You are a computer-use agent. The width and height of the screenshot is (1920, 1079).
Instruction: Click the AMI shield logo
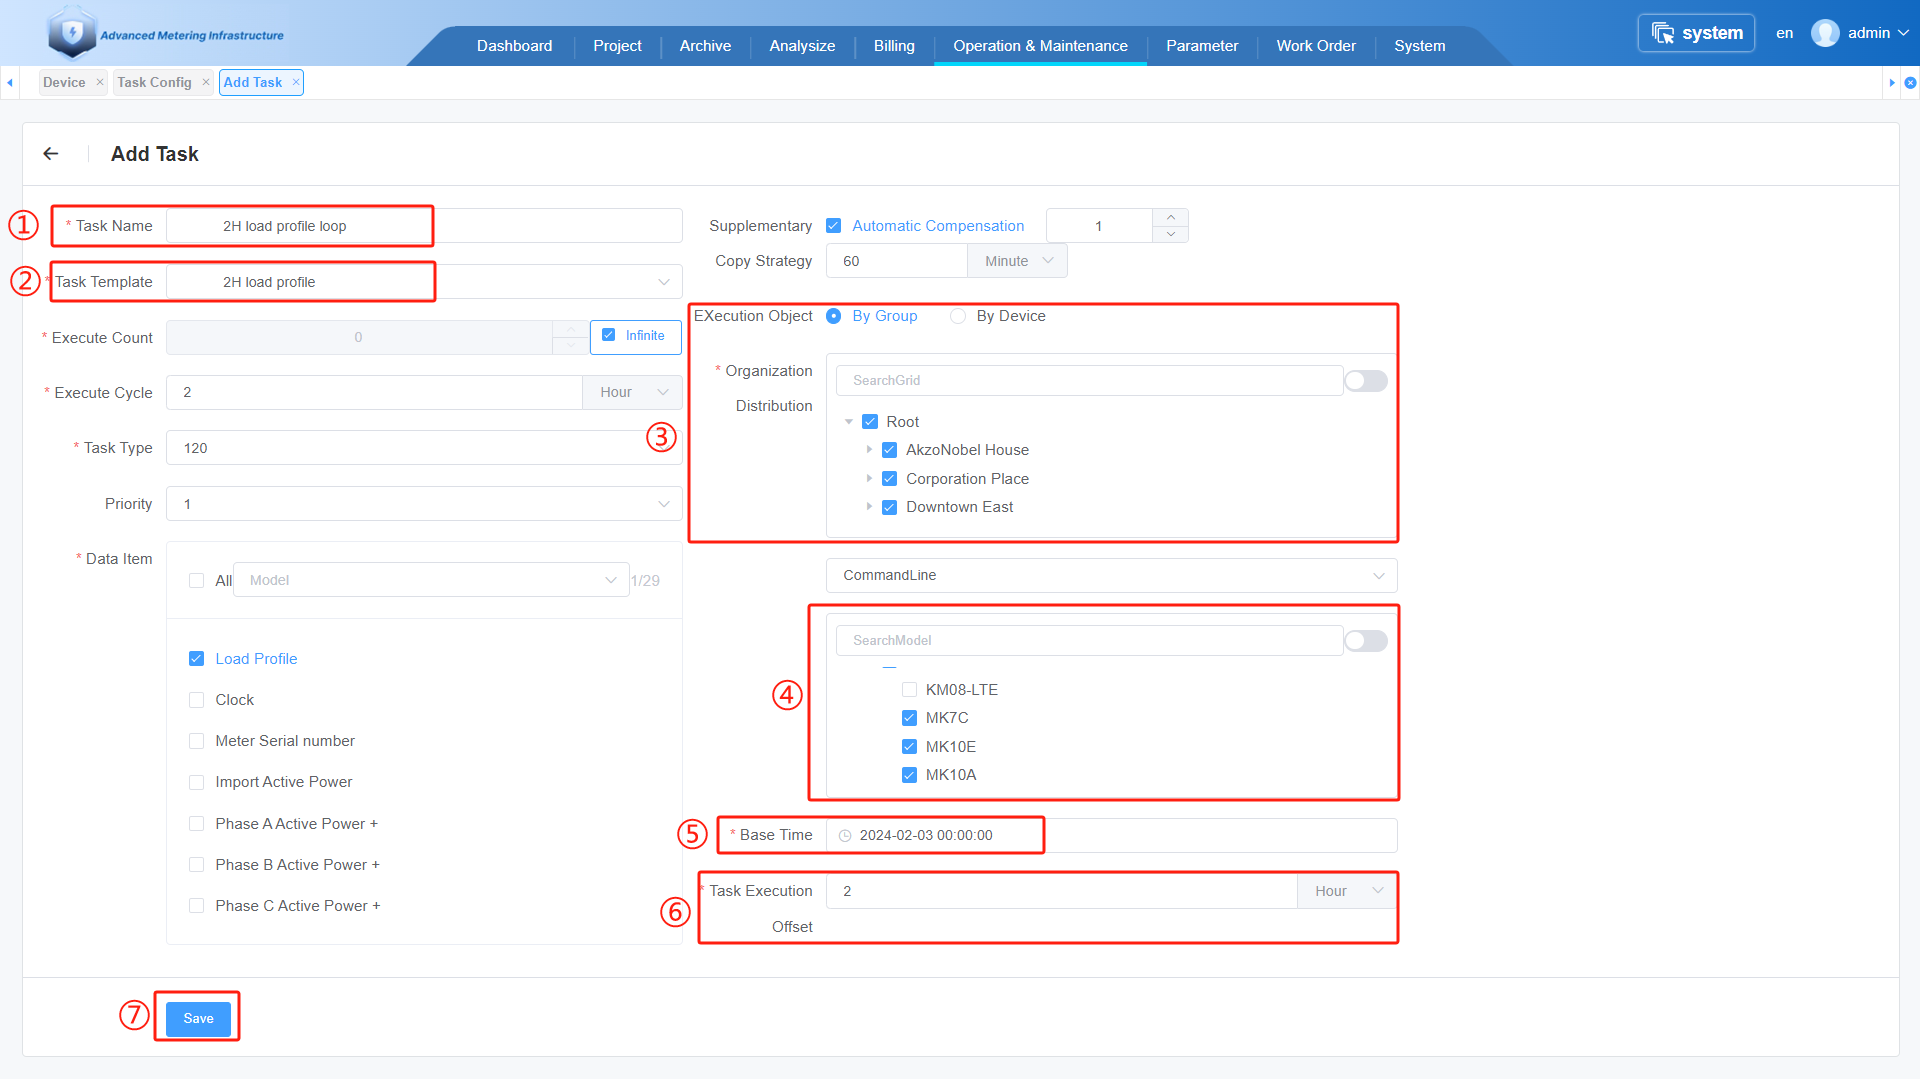72,34
